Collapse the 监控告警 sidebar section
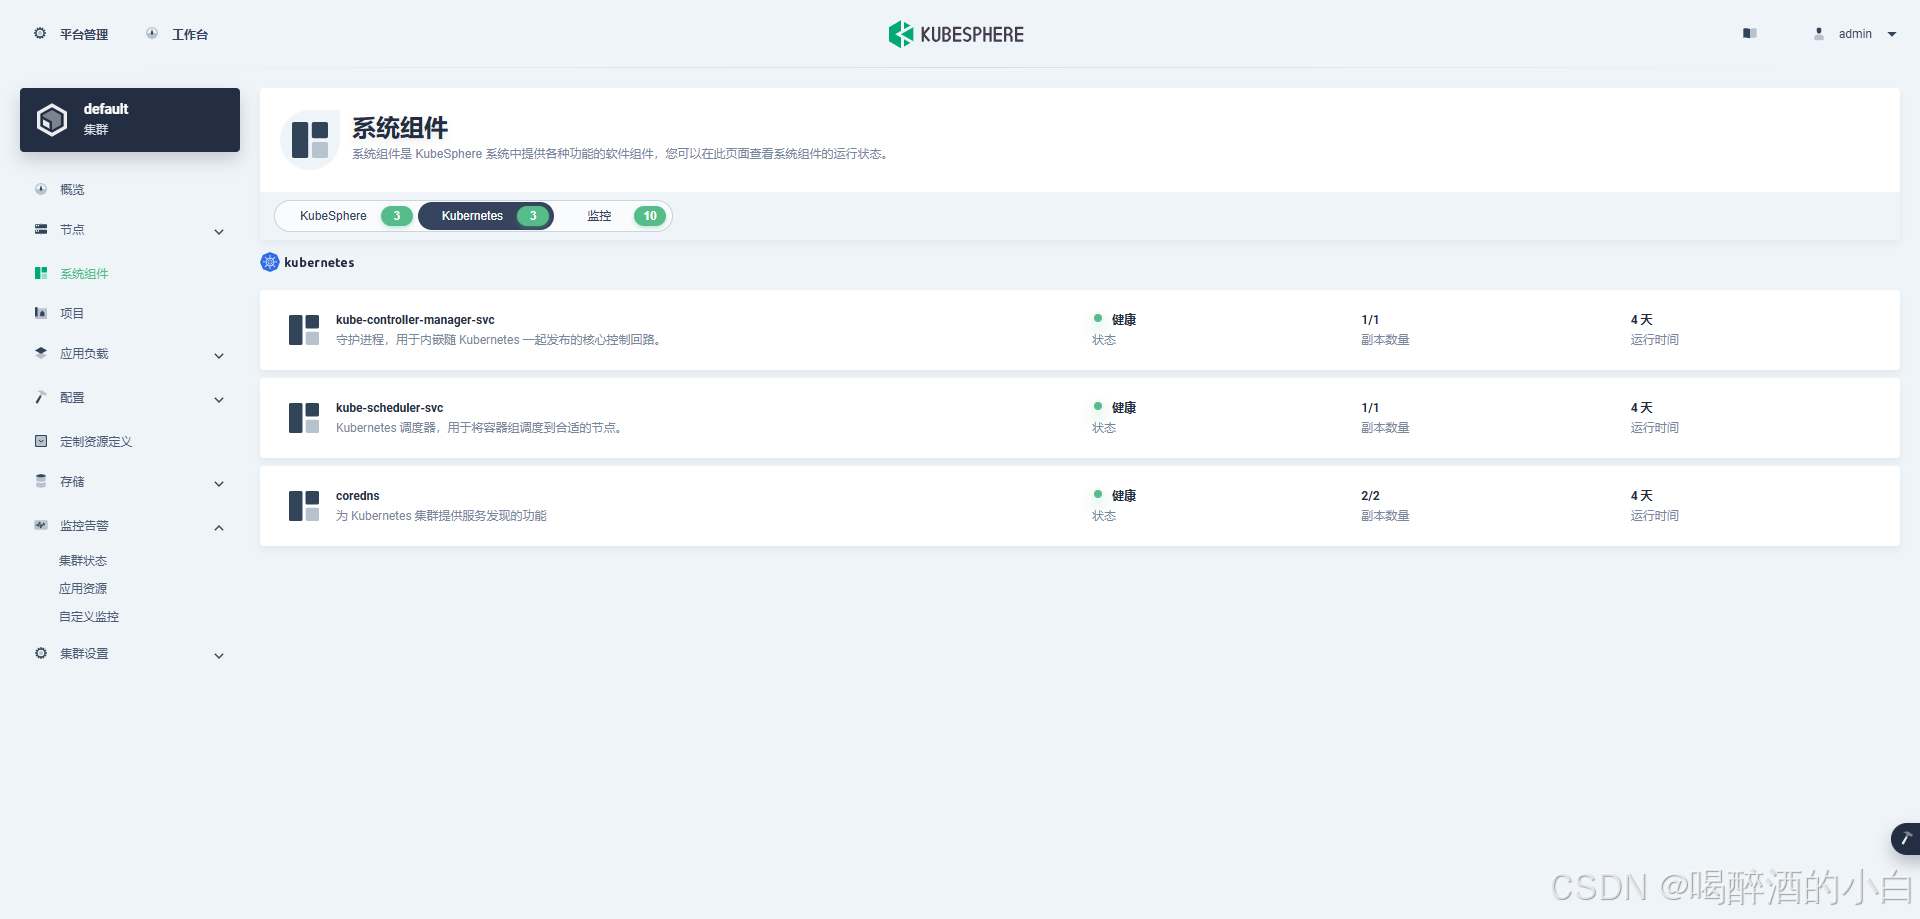The image size is (1920, 919). point(130,526)
